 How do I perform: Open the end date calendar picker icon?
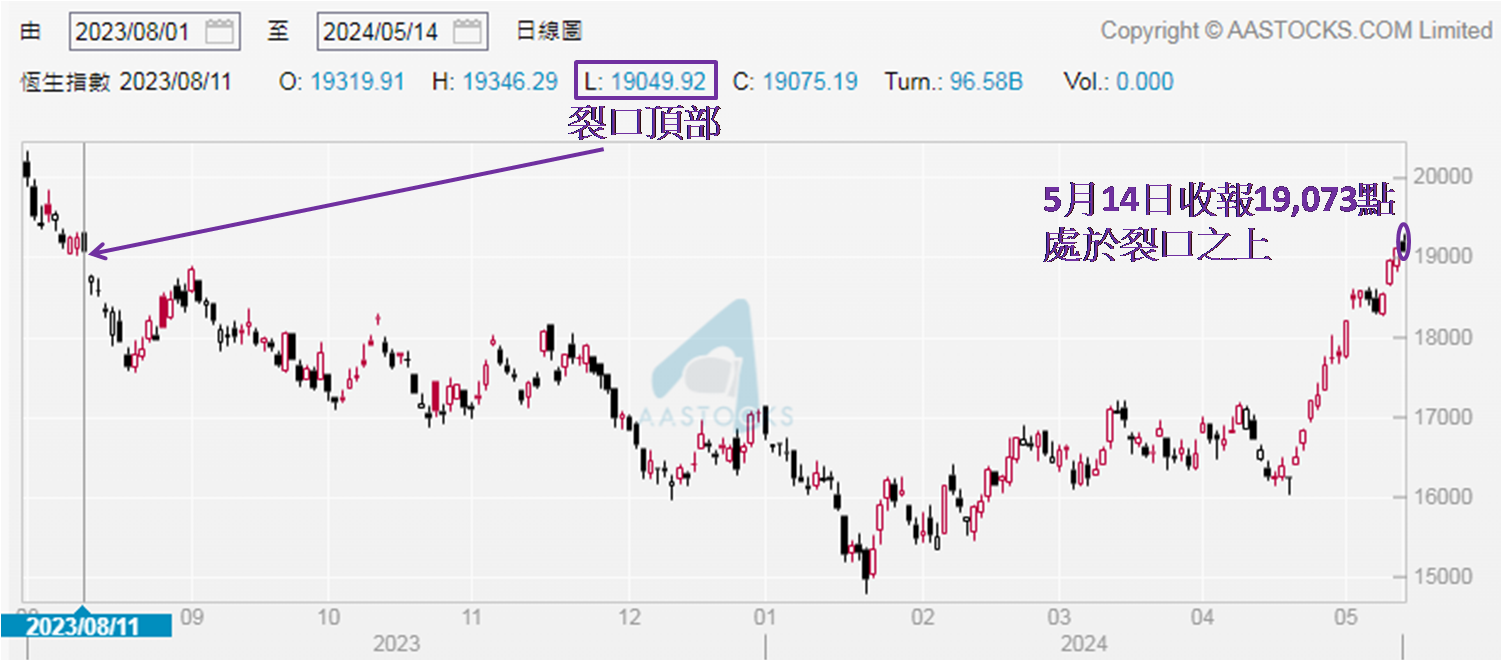(467, 31)
